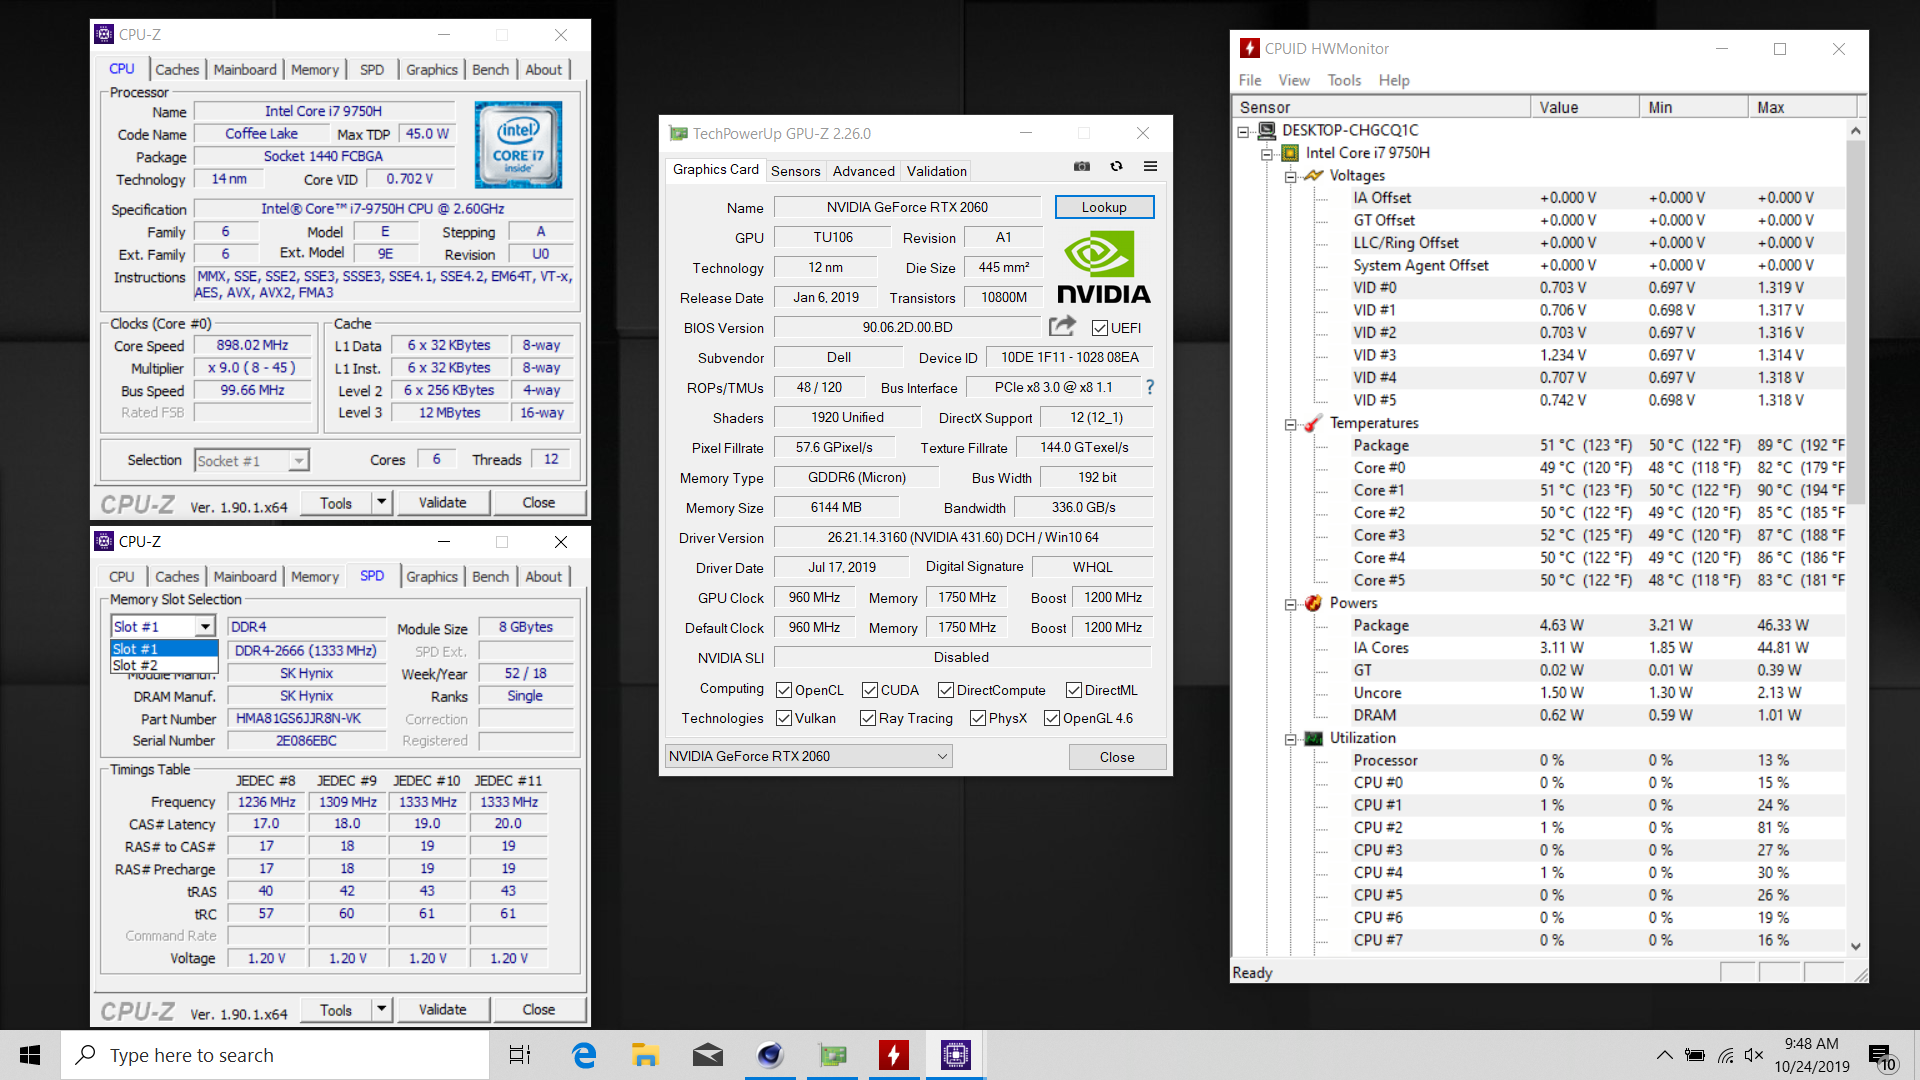The image size is (1920, 1080).
Task: Click the Type here to search box
Action: tap(275, 1055)
